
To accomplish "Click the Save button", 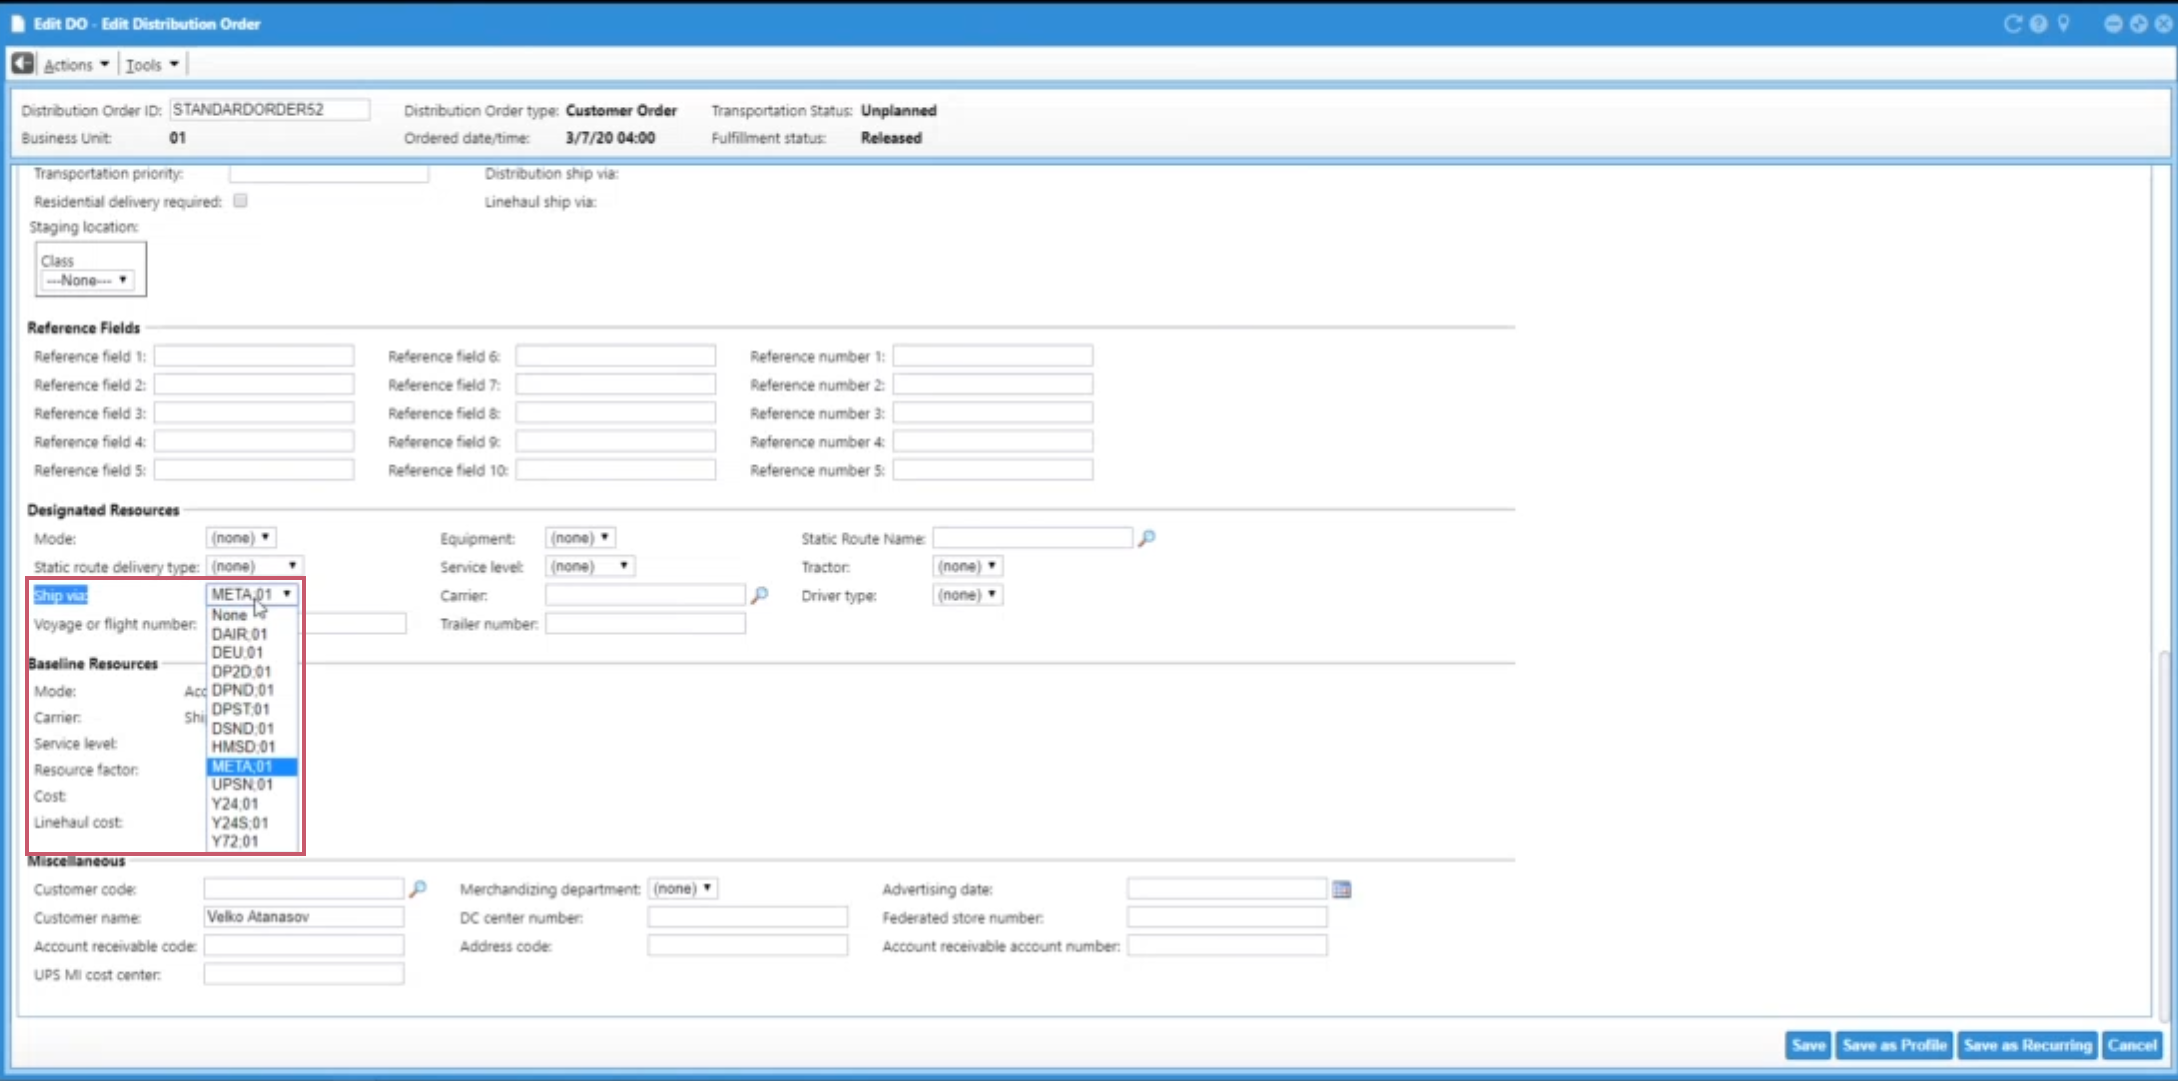I will 1808,1045.
